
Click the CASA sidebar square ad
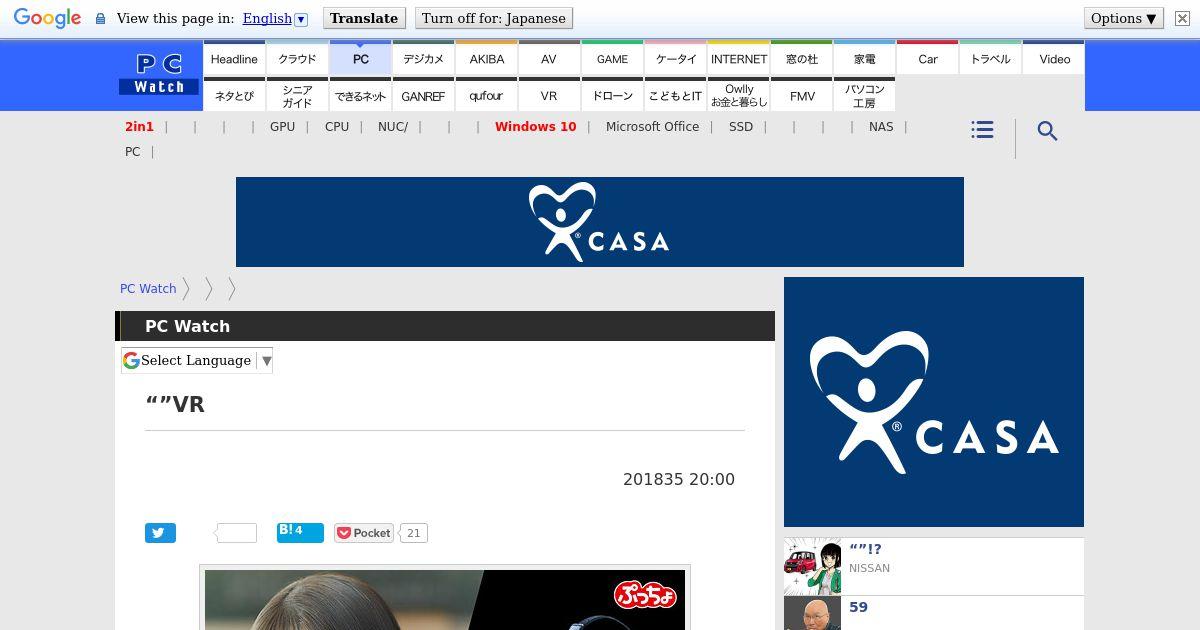[934, 402]
